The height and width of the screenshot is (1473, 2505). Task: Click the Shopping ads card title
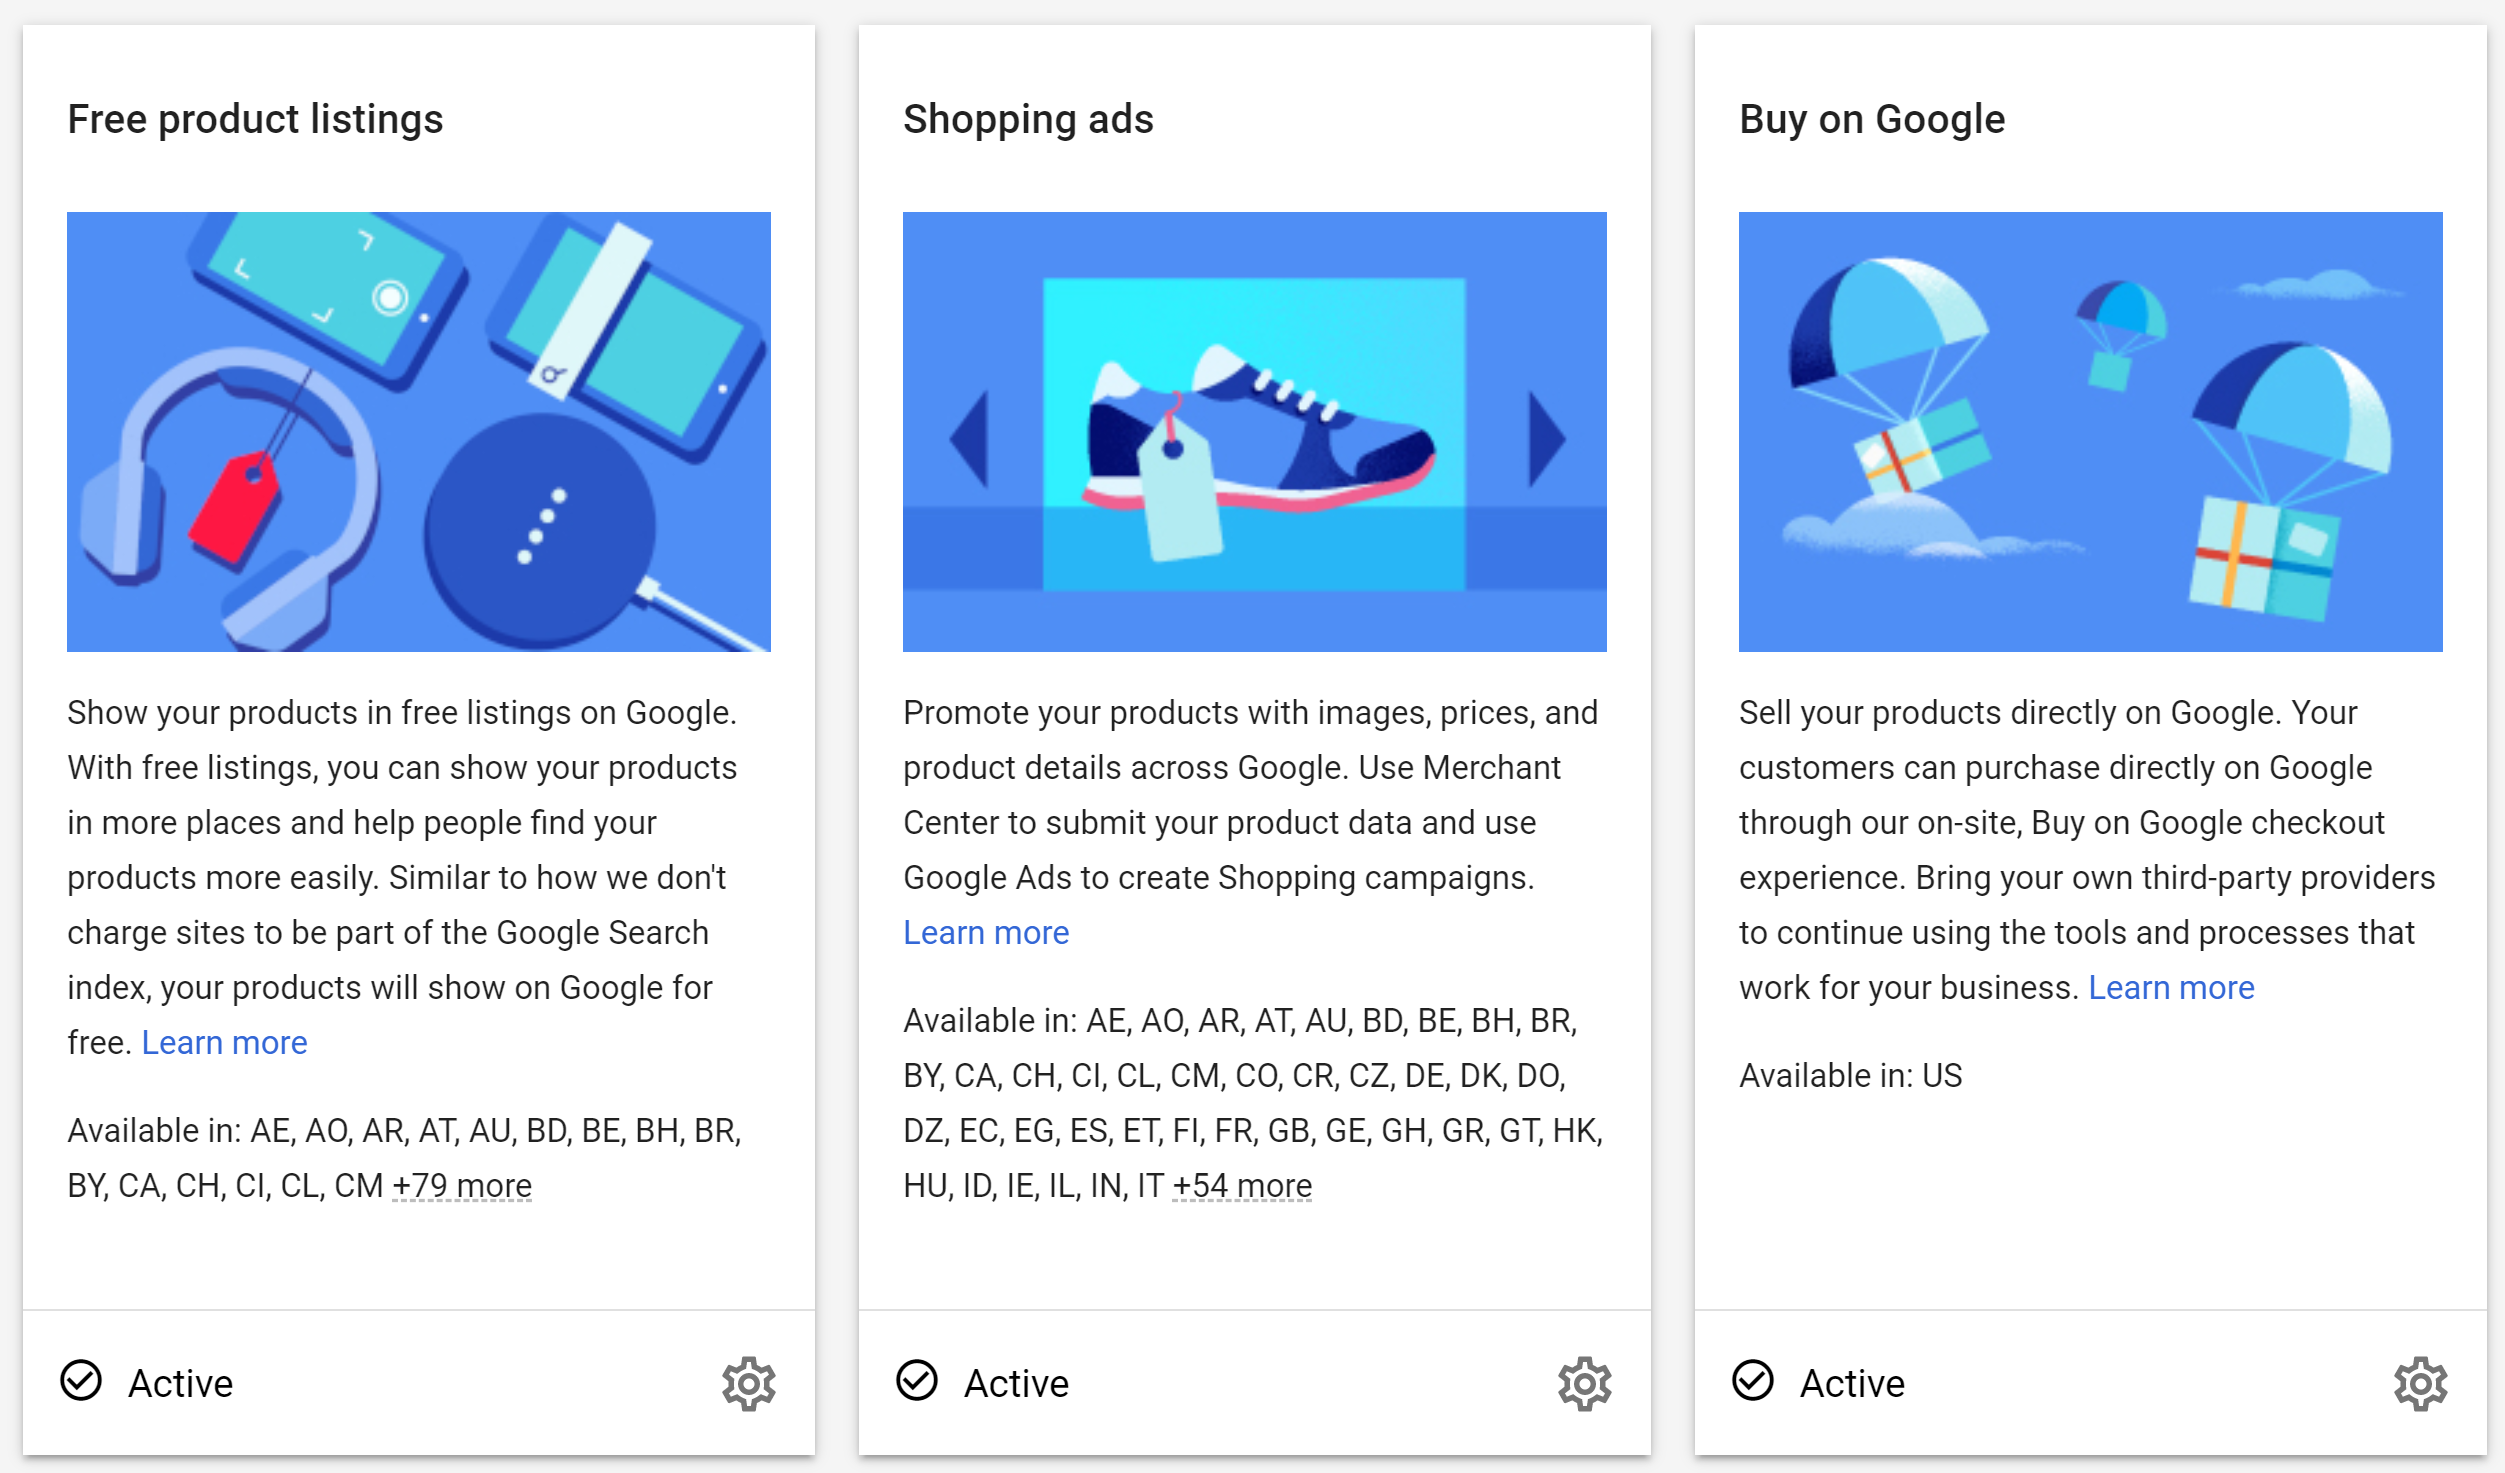[x=1028, y=119]
